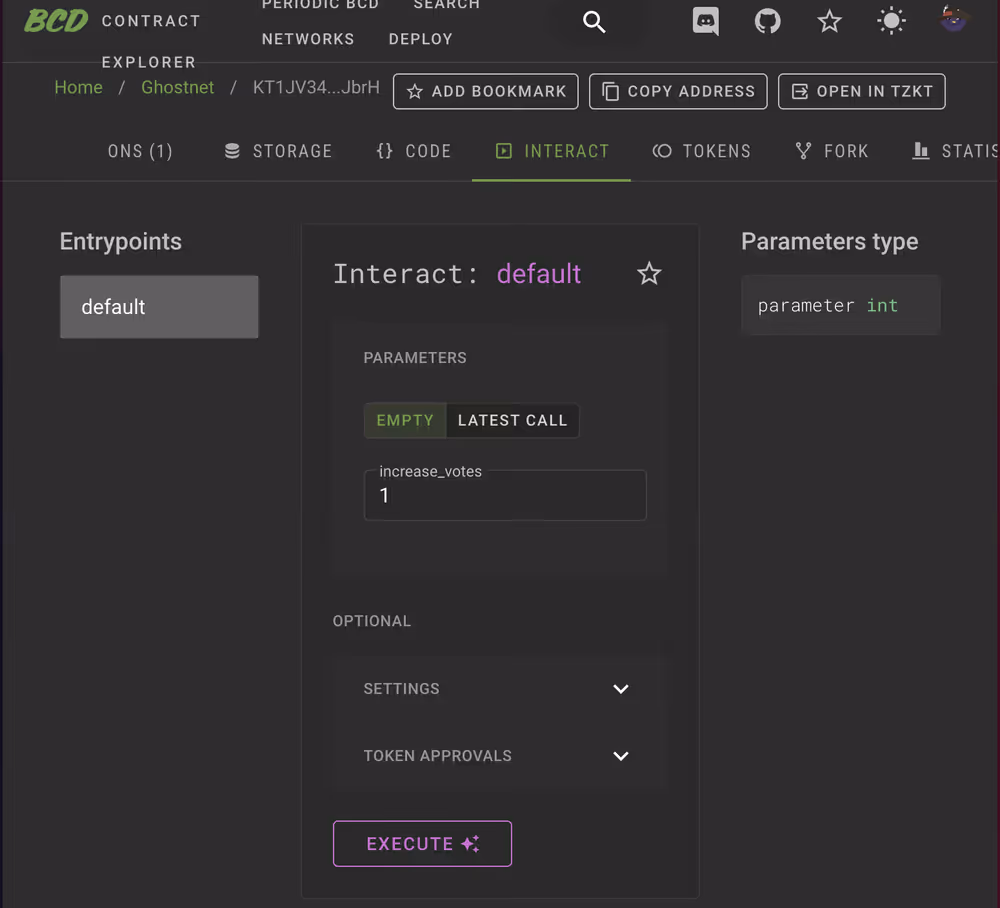The width and height of the screenshot is (1000, 908).
Task: Select the LATEST CALL toggle
Action: pos(512,420)
